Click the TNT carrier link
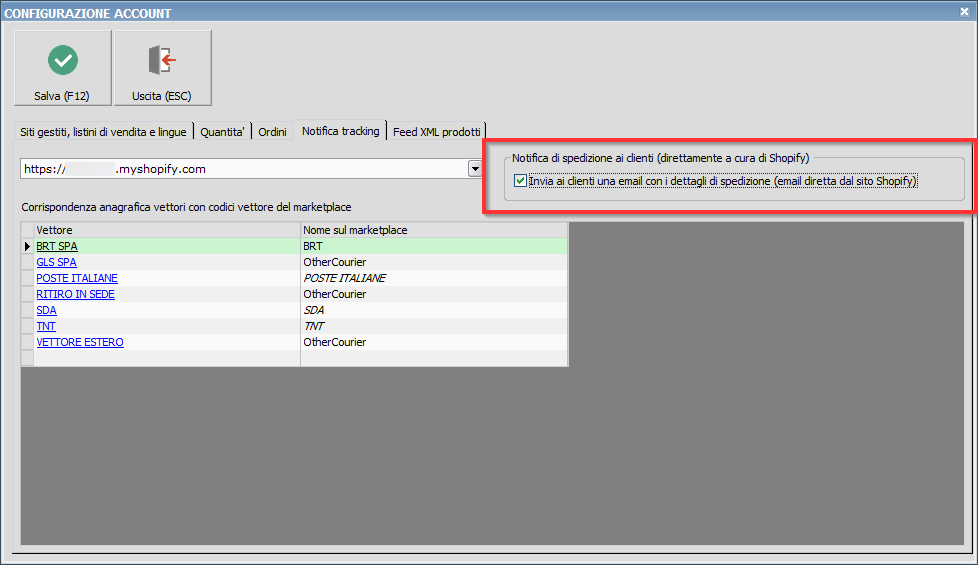 pyautogui.click(x=46, y=326)
